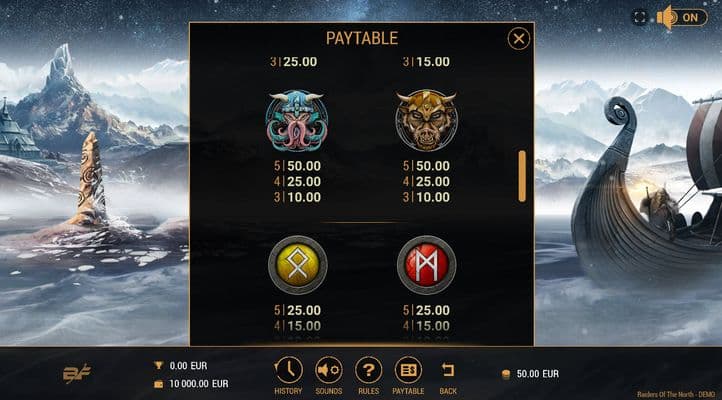Click the yellow rune shield symbol
722x400 pixels.
tap(297, 265)
